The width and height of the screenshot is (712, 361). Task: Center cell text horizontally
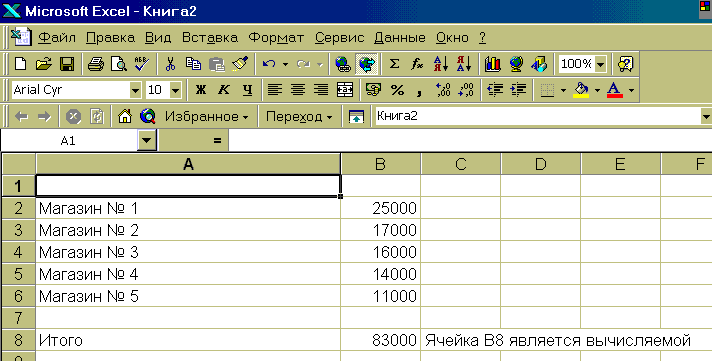pos(298,90)
